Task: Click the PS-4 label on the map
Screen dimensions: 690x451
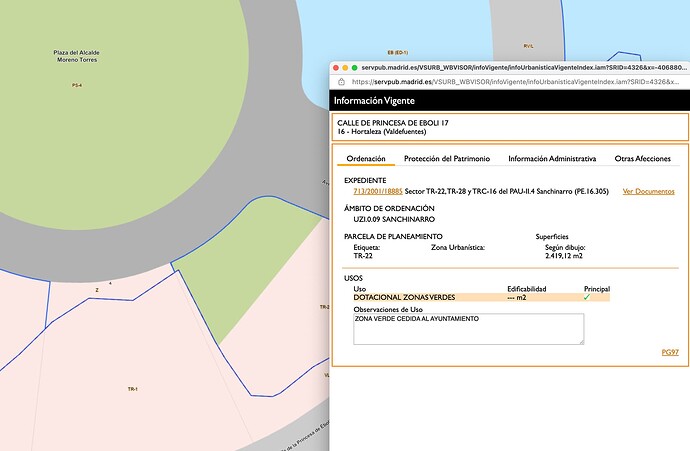Action: [x=77, y=85]
